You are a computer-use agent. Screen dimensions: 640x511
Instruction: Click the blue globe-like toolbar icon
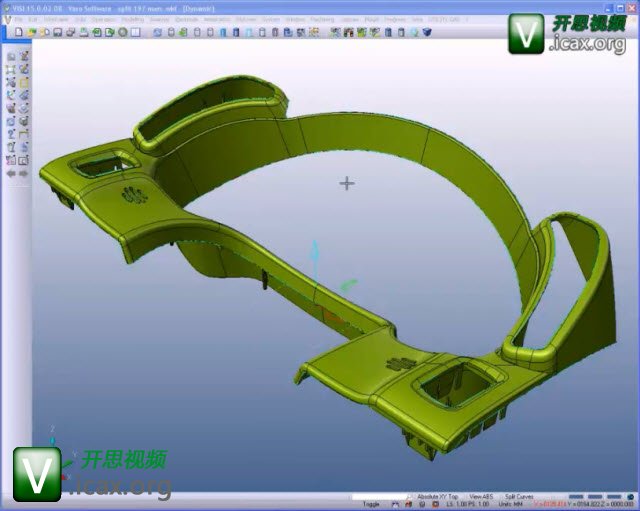(x=414, y=32)
